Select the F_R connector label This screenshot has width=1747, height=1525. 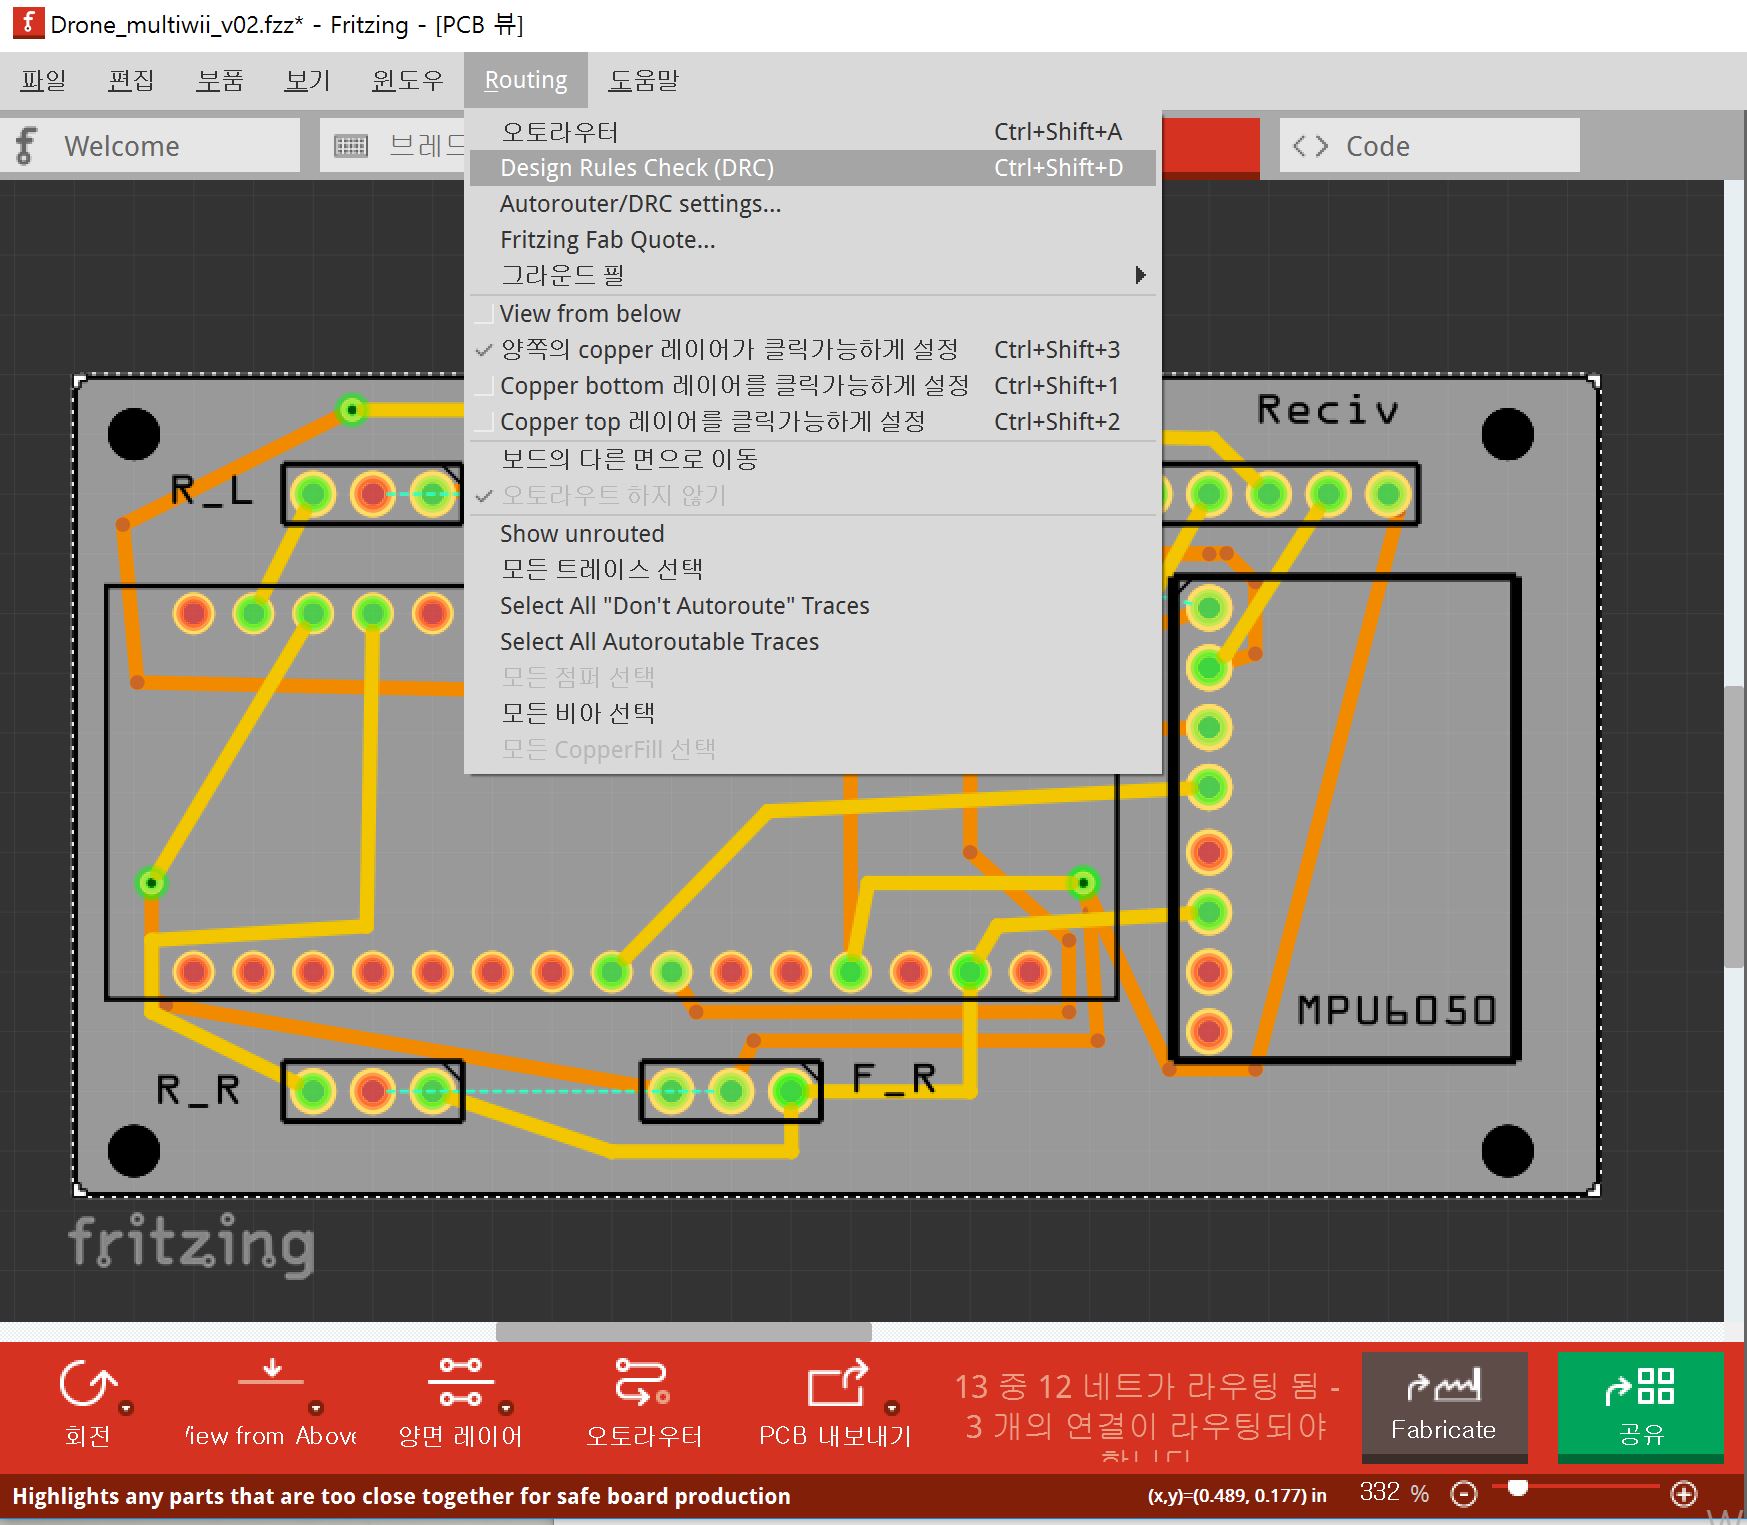(x=894, y=1078)
